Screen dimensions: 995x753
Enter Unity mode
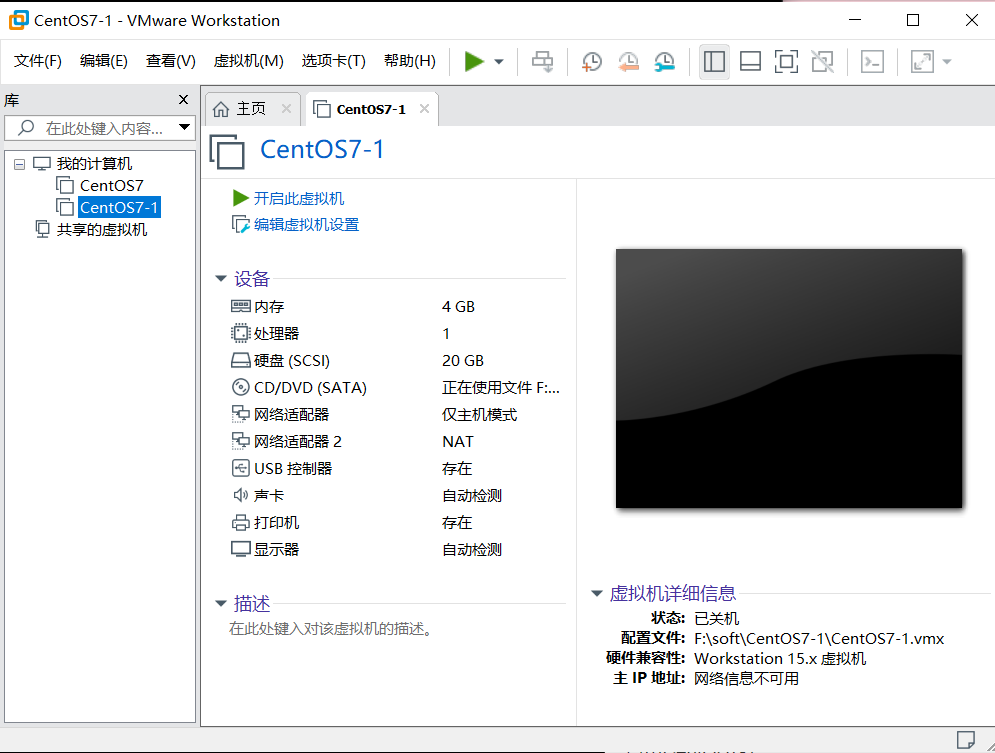(x=822, y=61)
